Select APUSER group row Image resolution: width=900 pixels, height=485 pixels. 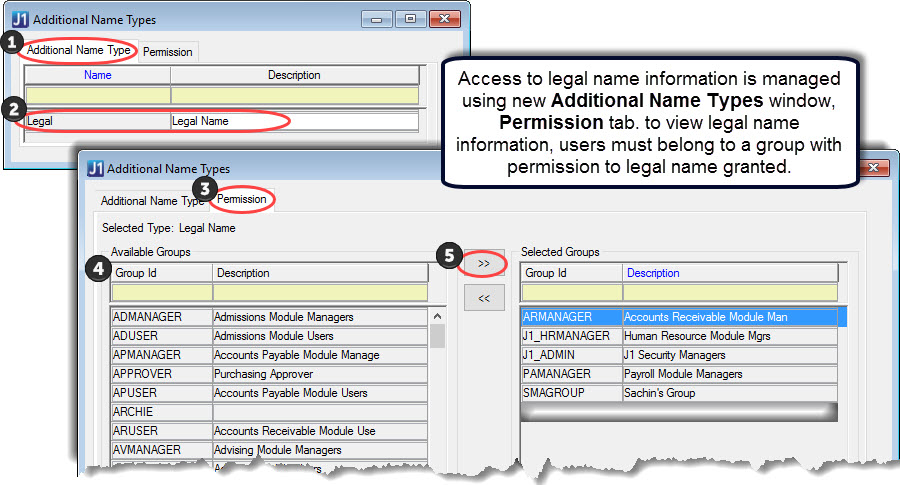click(x=270, y=393)
